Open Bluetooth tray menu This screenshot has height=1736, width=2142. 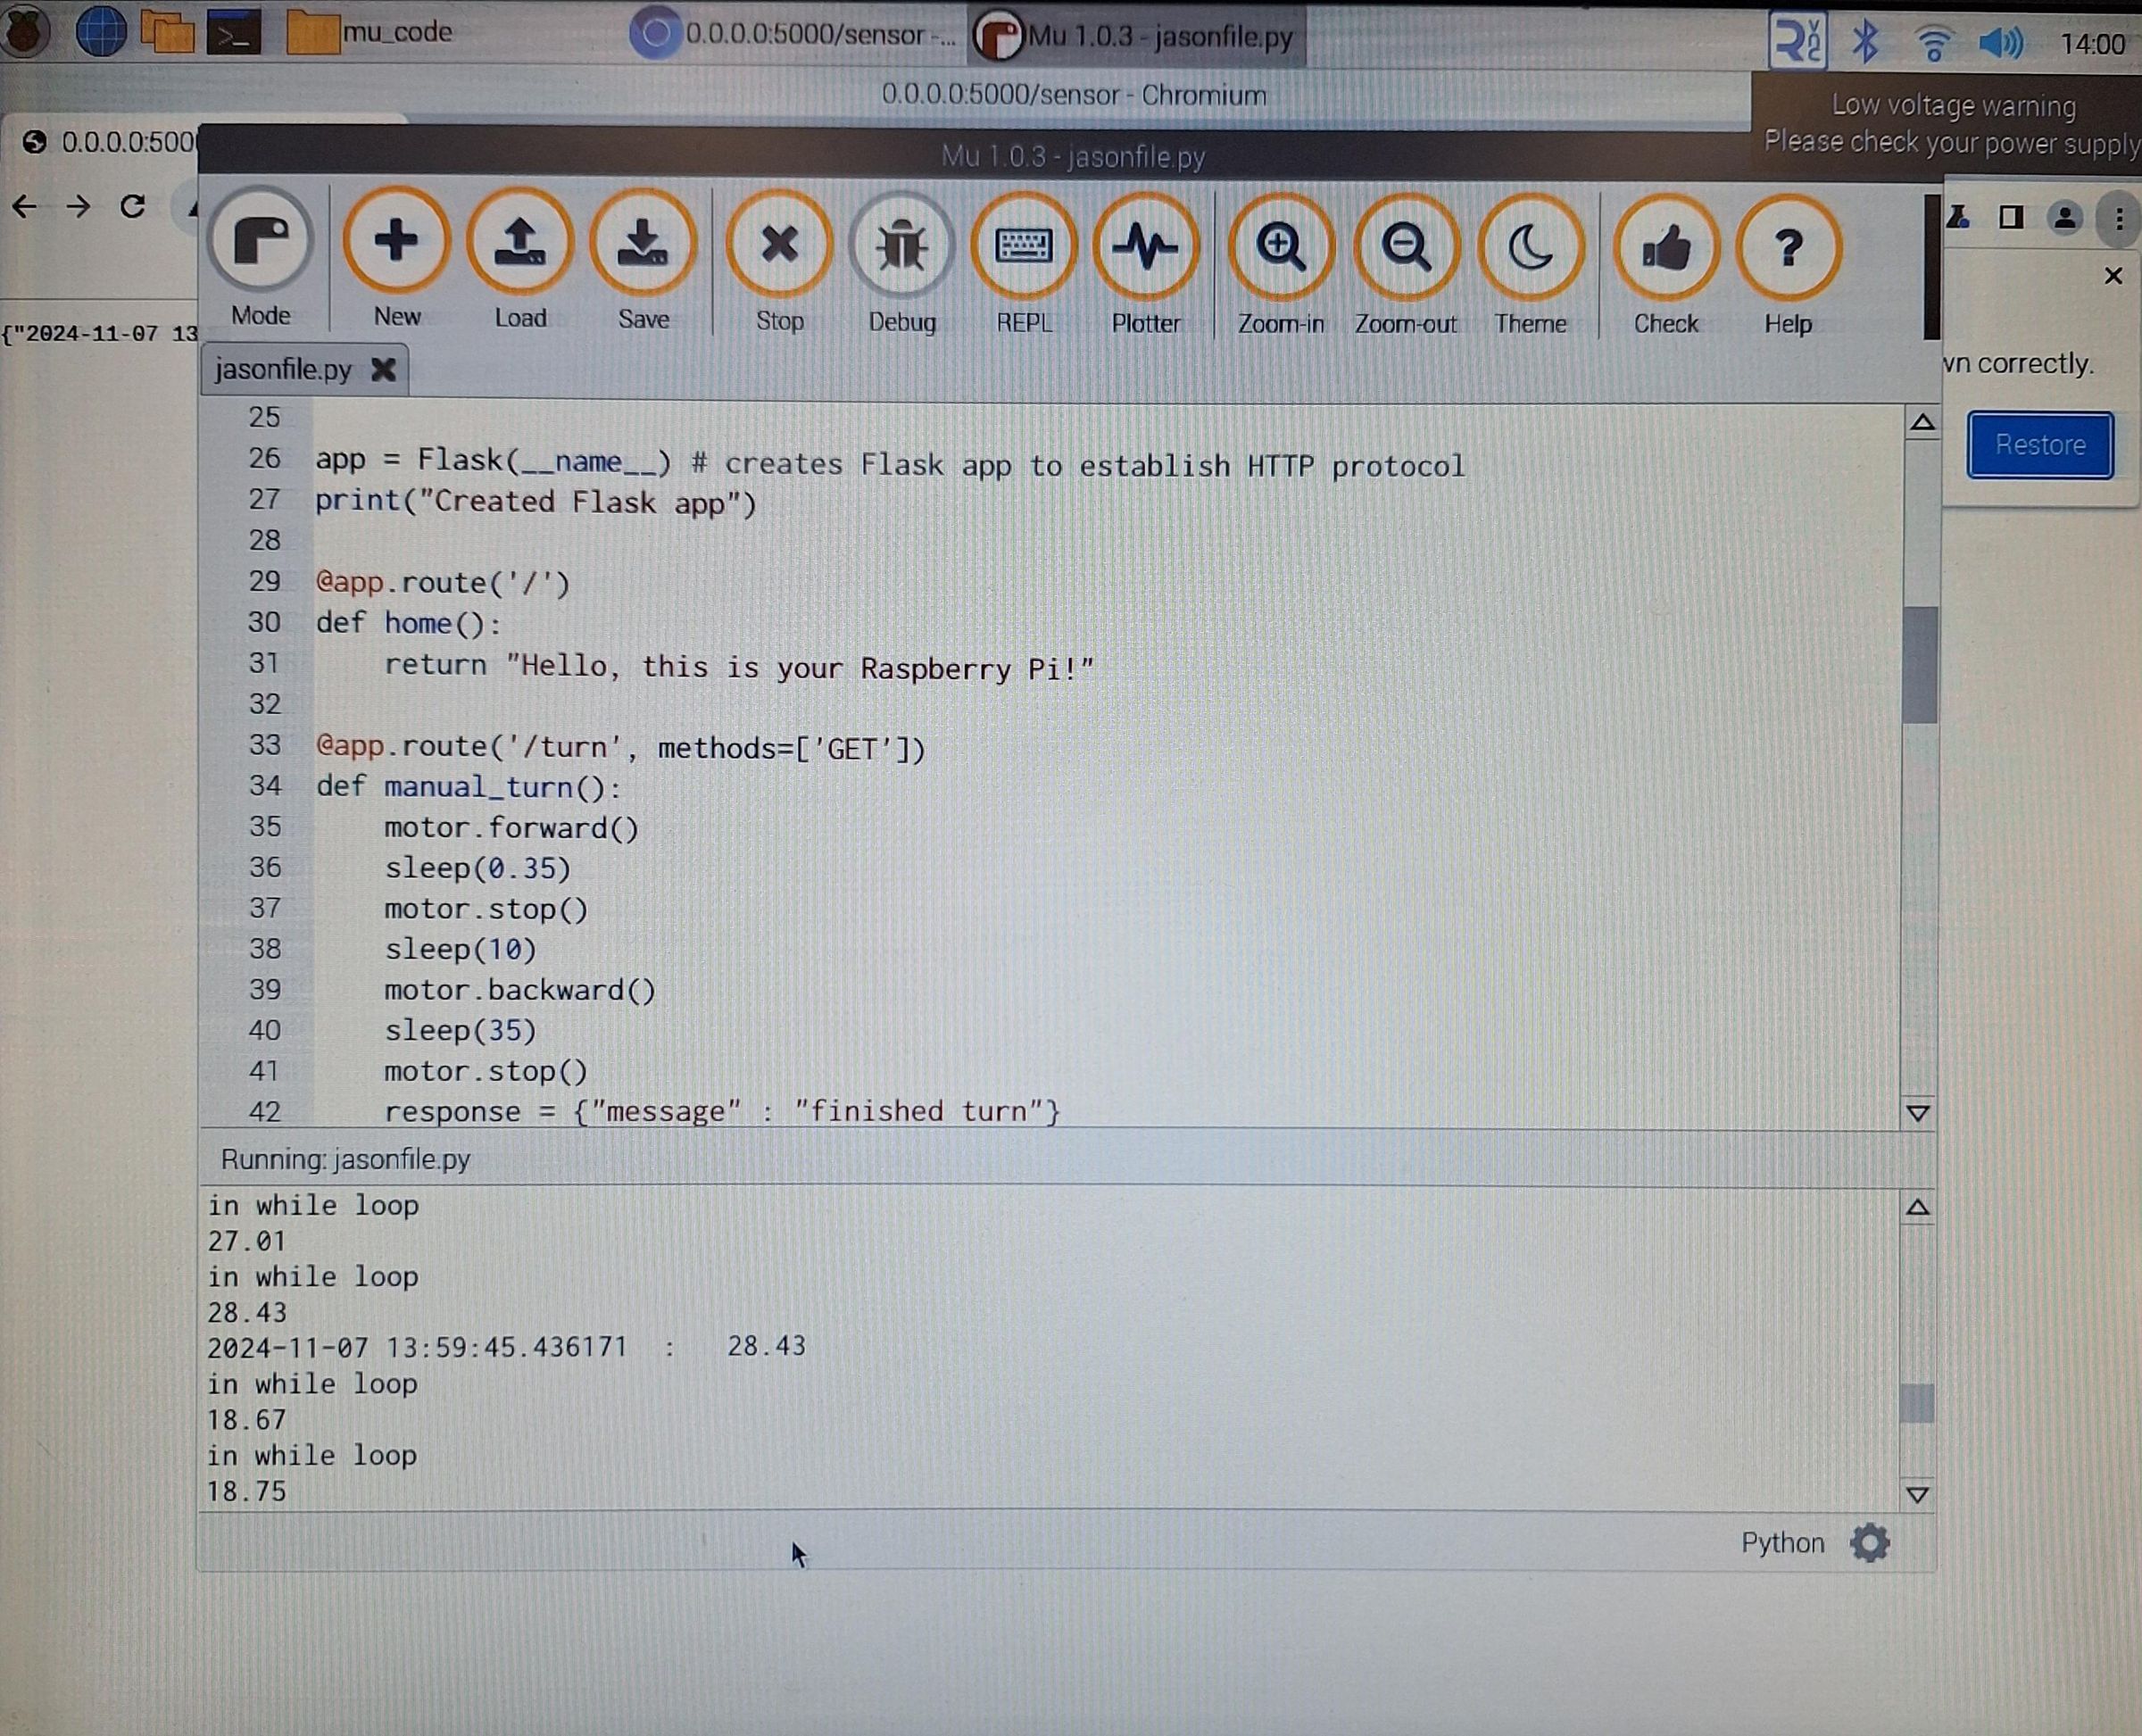pyautogui.click(x=1866, y=42)
